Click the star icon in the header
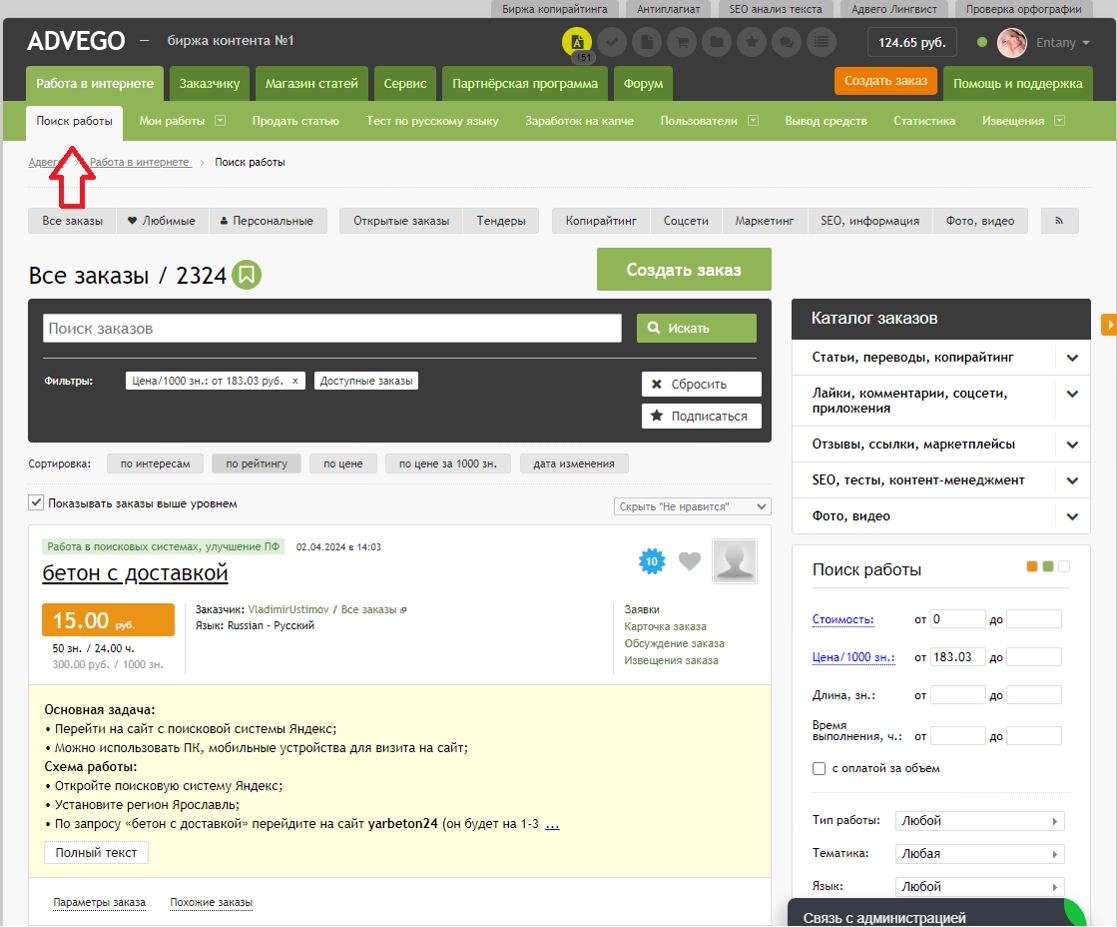1117x927 pixels. pyautogui.click(x=752, y=42)
